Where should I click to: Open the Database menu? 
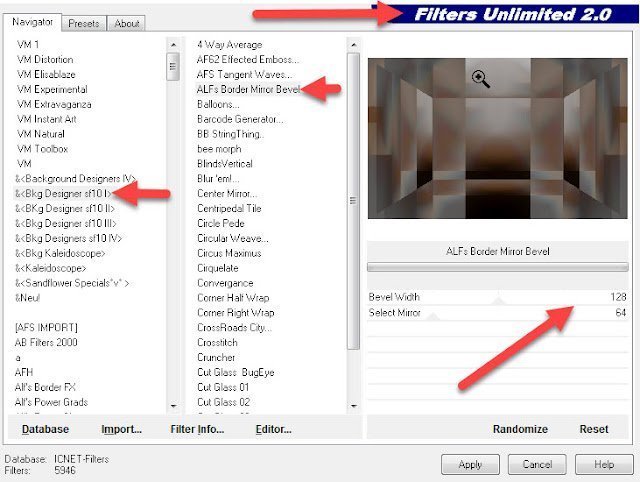point(45,429)
